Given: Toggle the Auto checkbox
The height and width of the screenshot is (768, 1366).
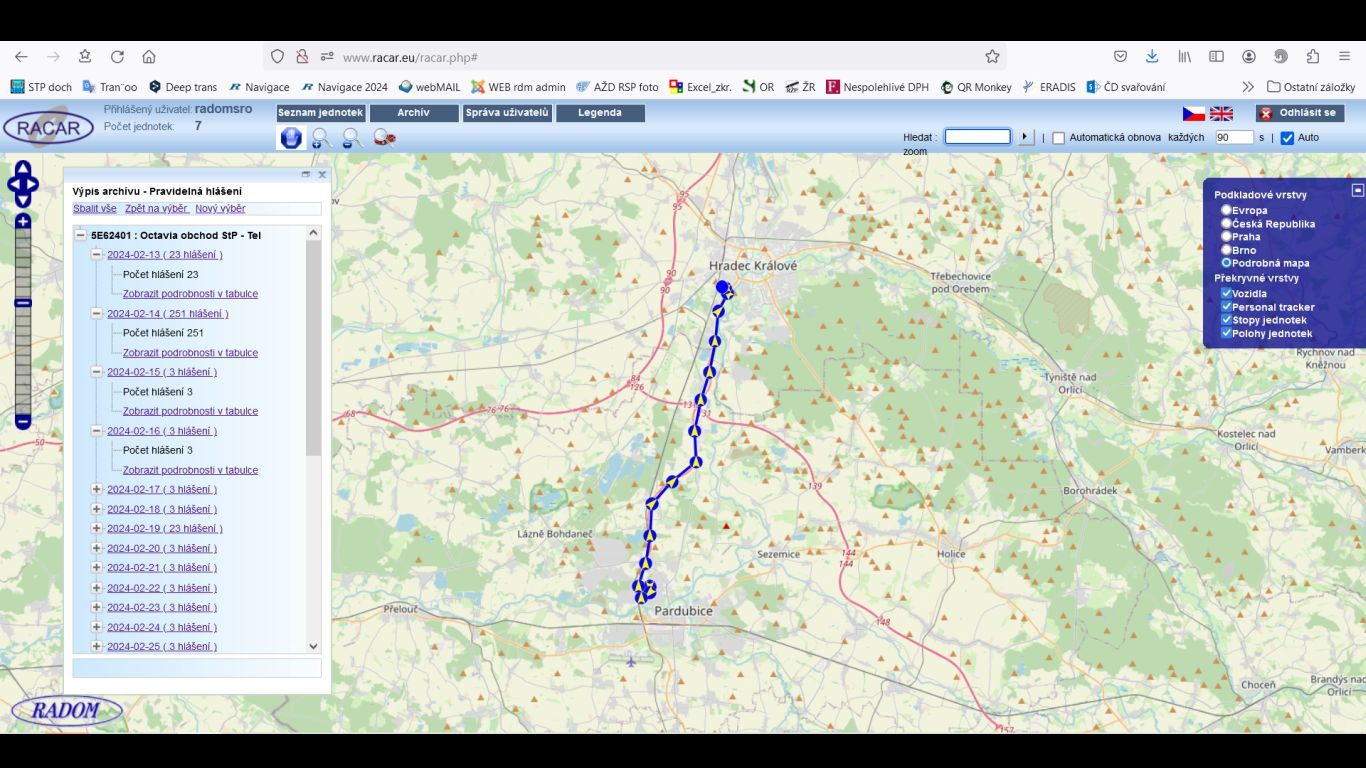Looking at the screenshot, I should tap(1287, 138).
